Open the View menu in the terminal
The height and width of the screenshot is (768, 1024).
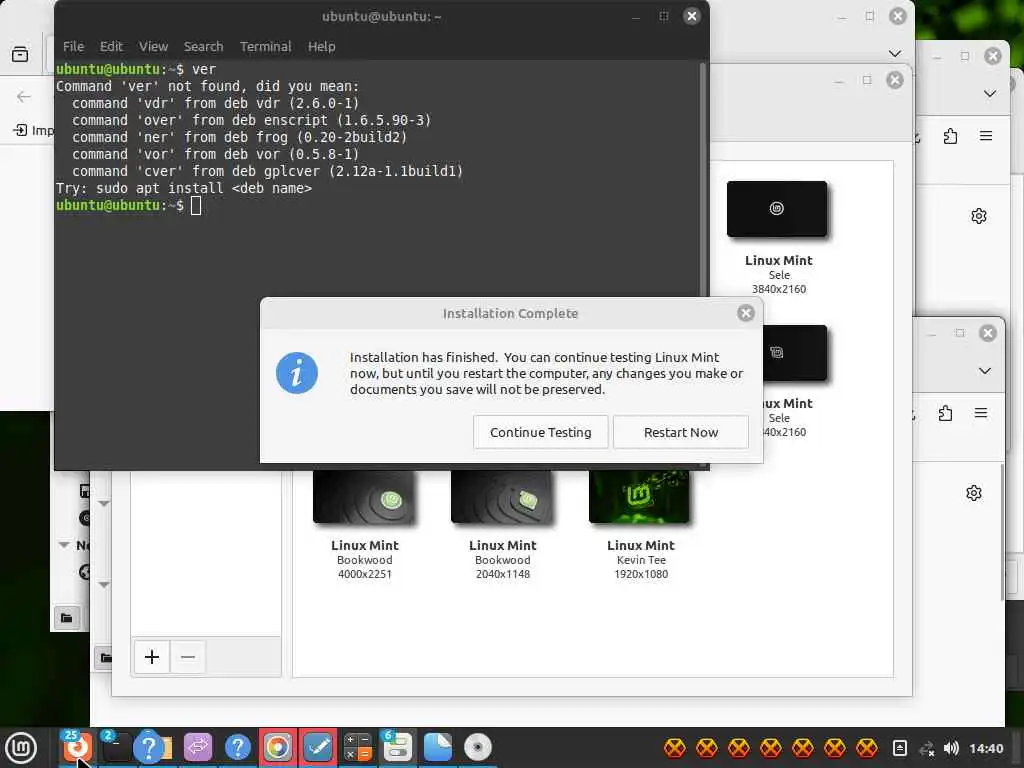[153, 46]
